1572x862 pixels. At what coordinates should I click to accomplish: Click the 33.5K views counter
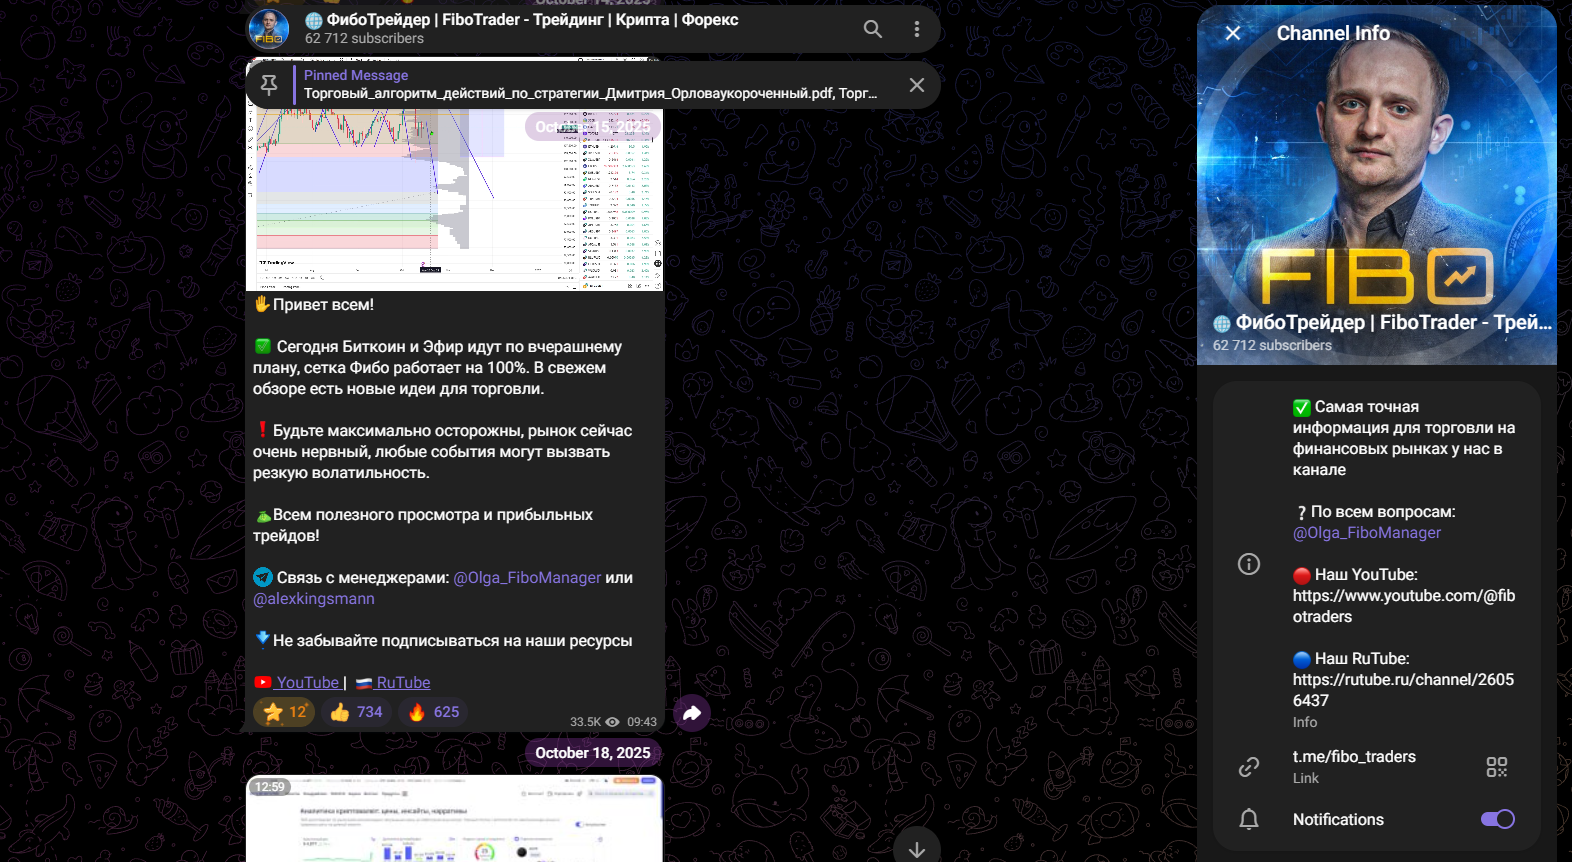pos(594,722)
